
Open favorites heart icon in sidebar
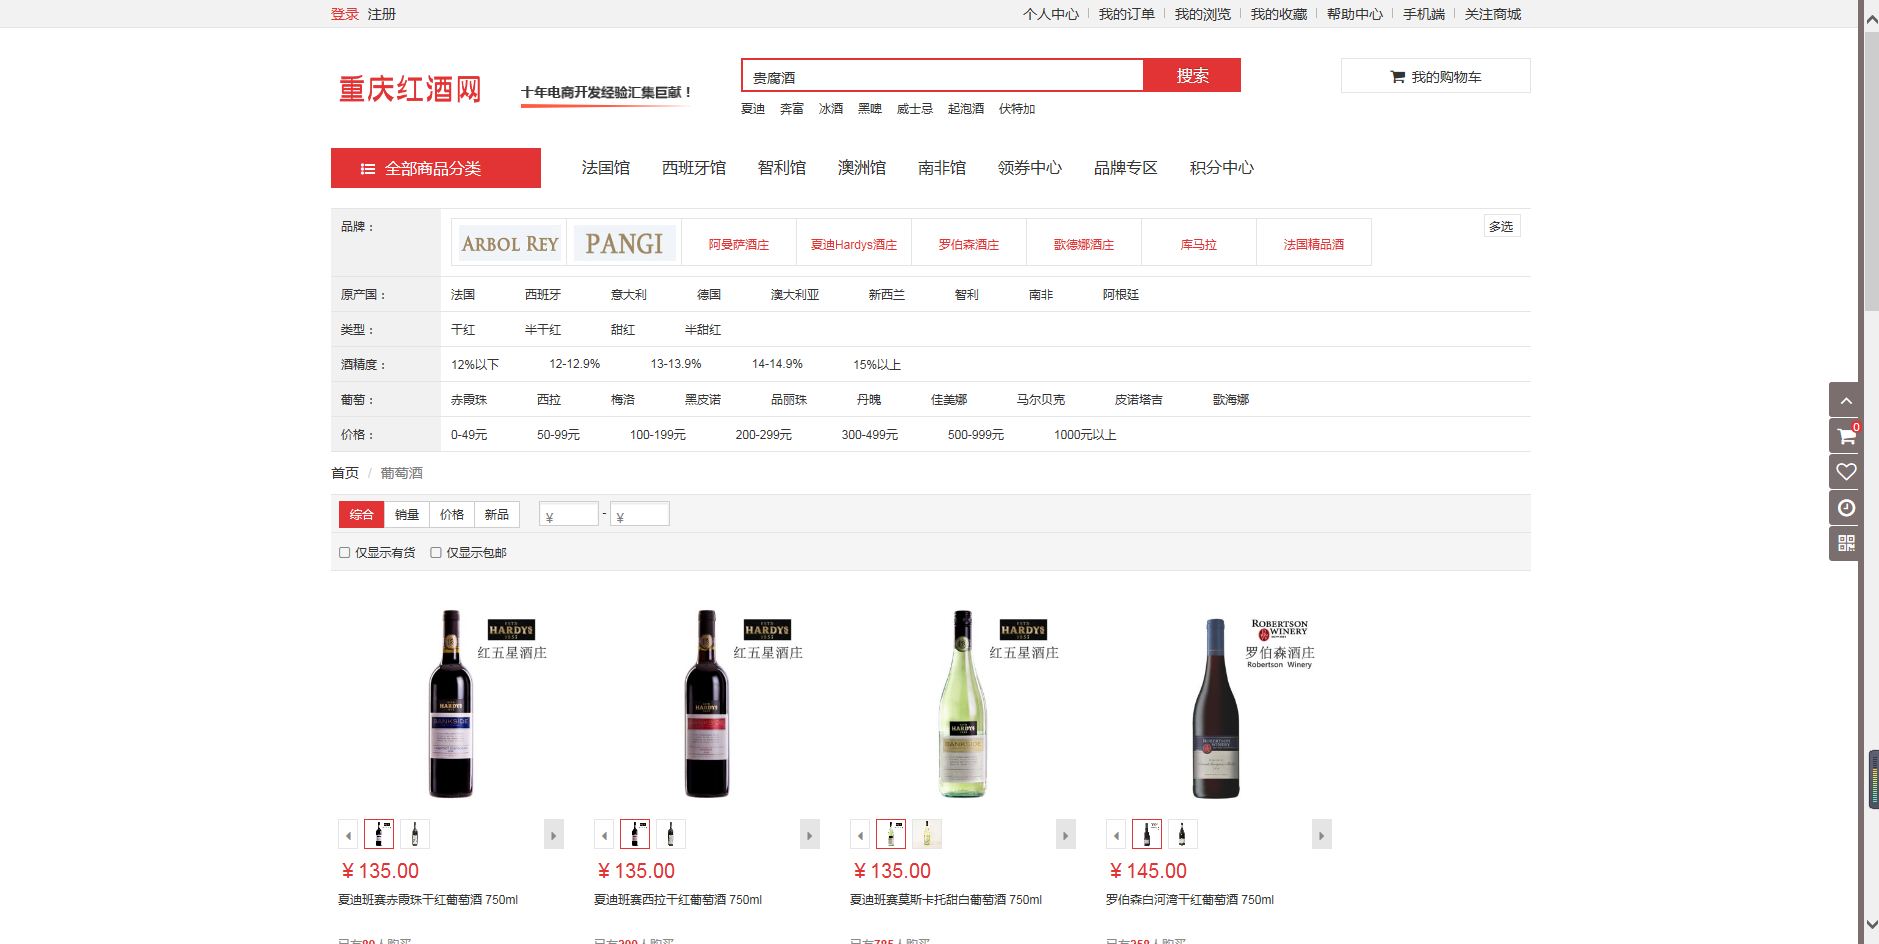[x=1846, y=472]
